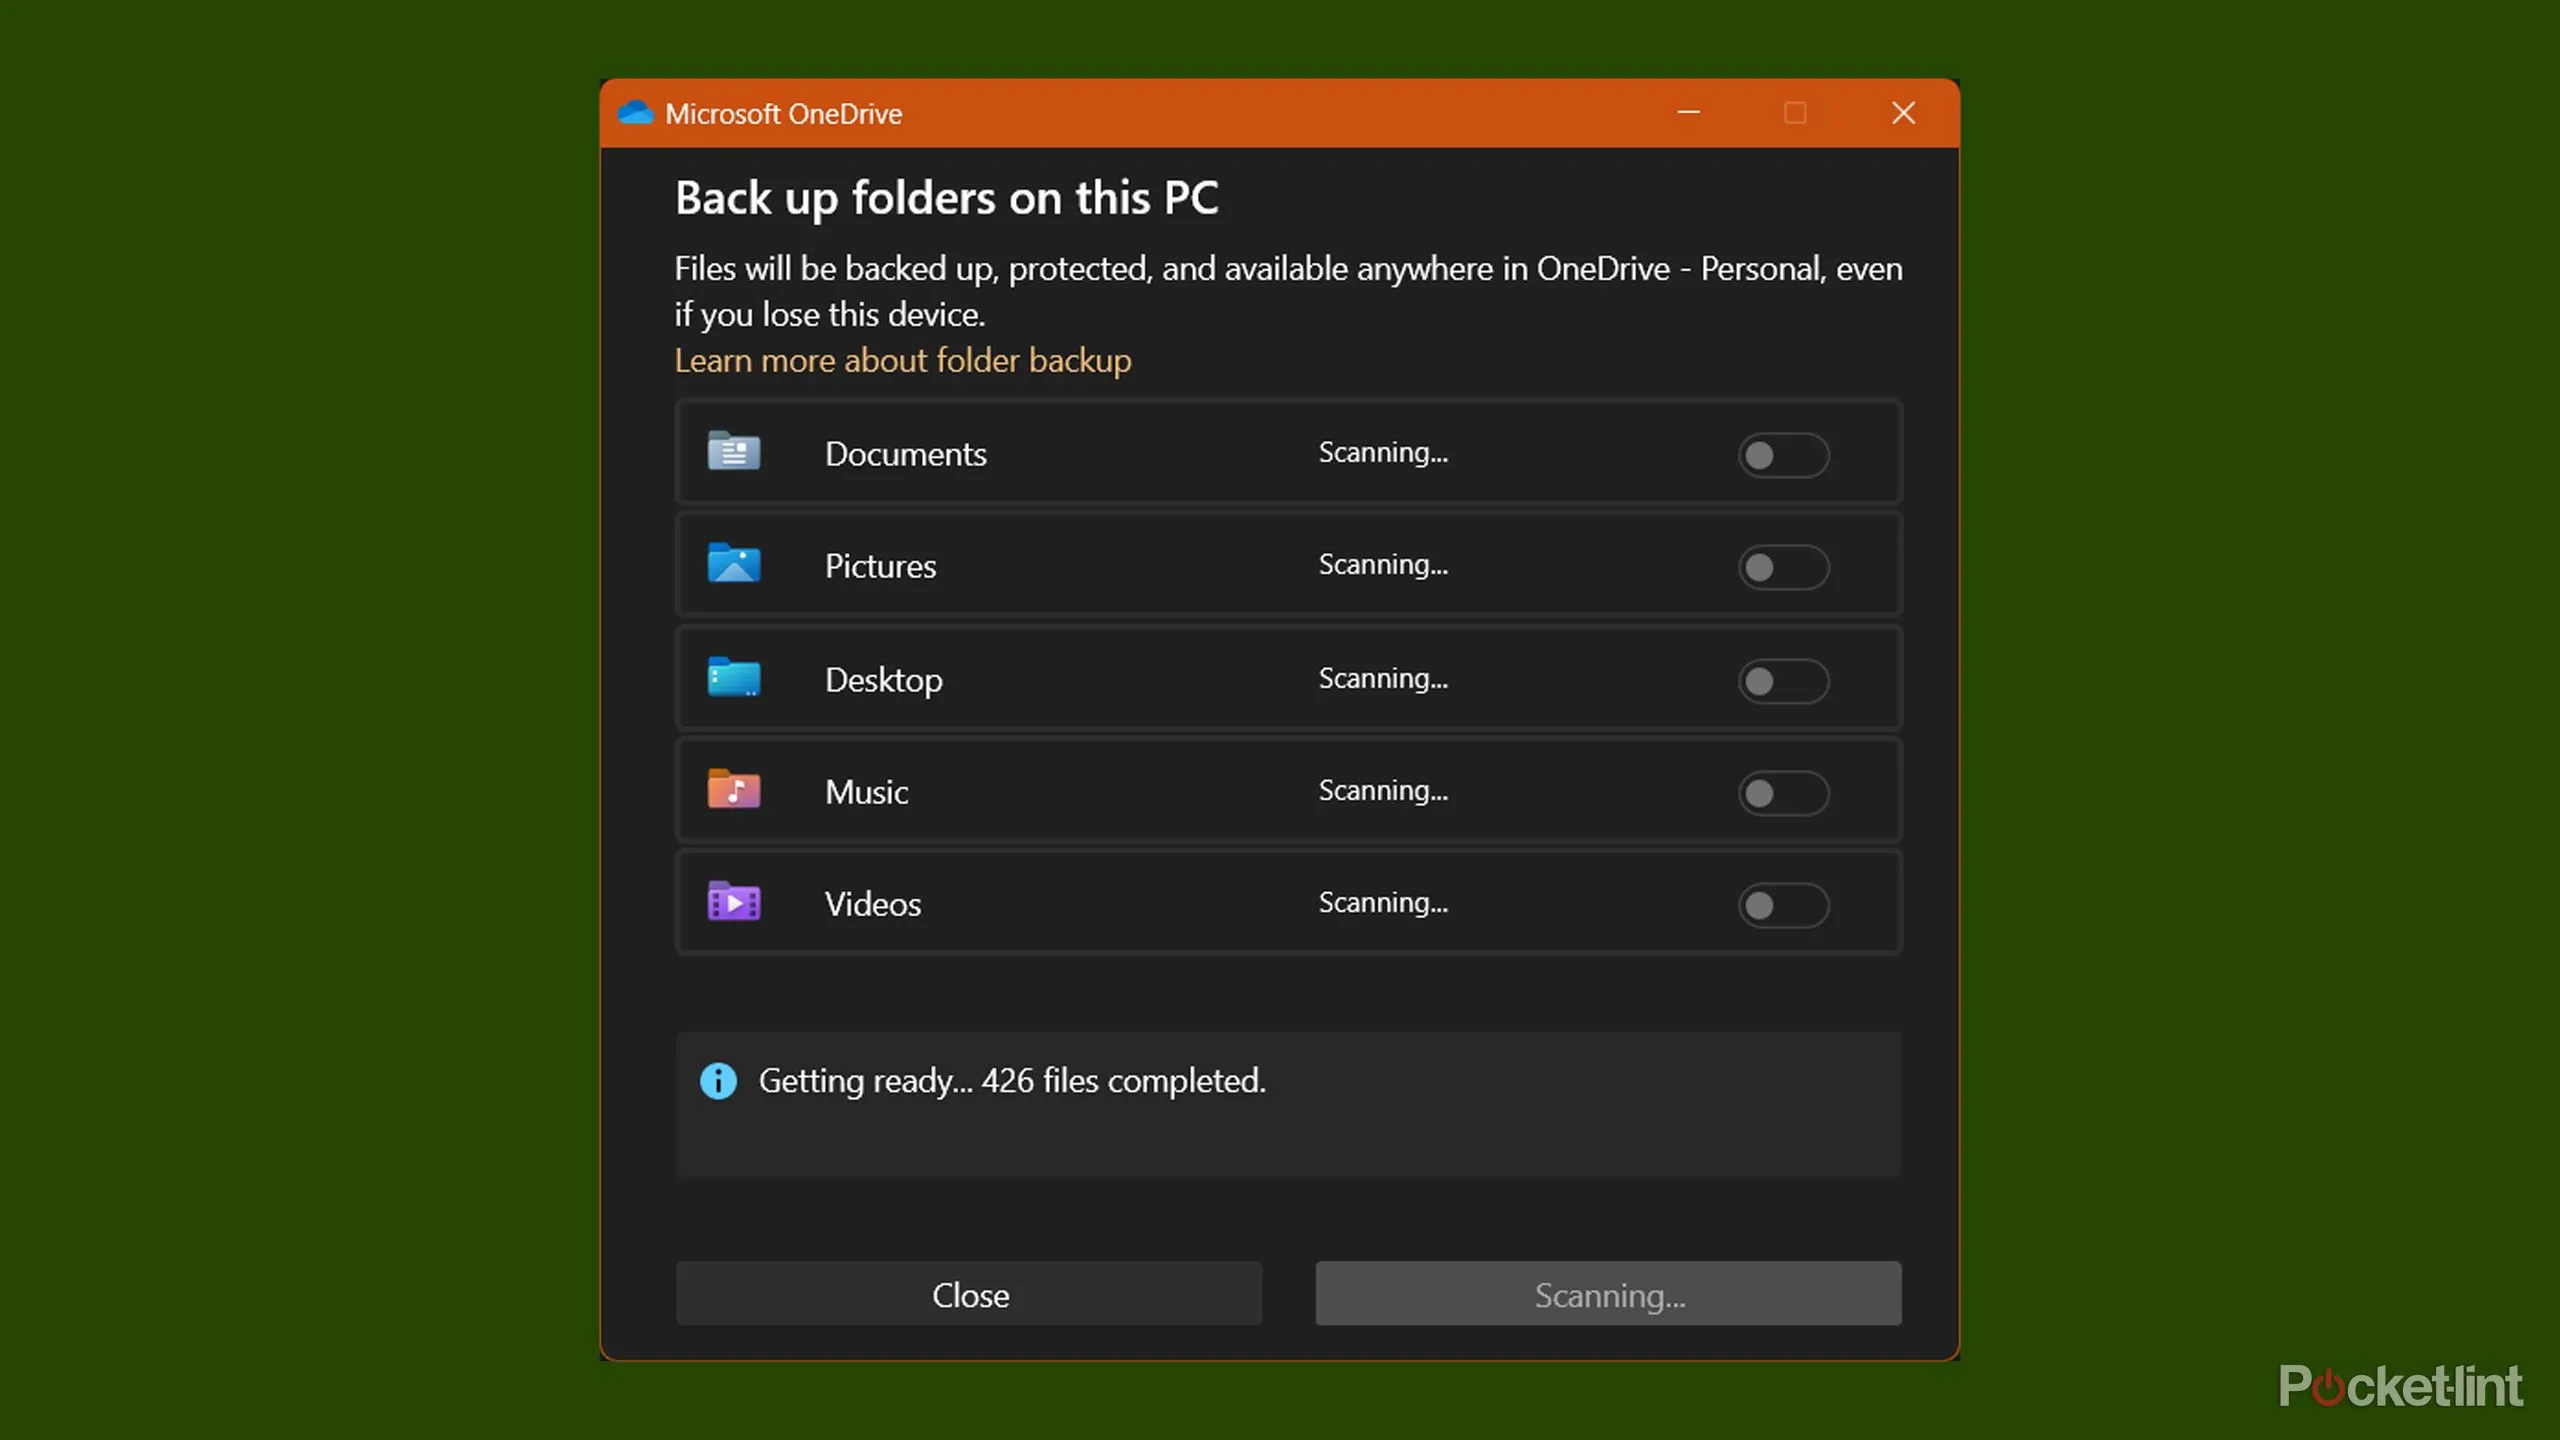Open Learn more about folder backup
2560x1440 pixels.
903,360
